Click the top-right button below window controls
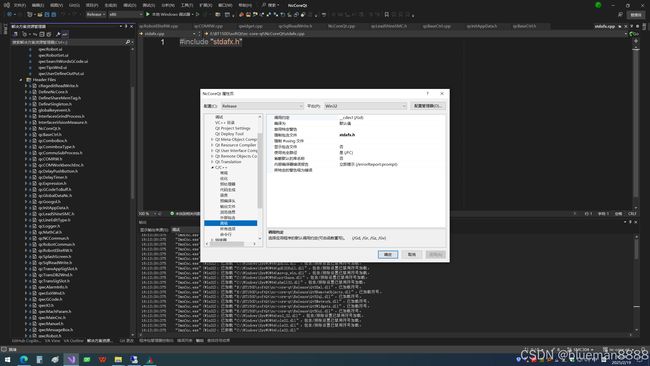Screen dimensions: 650x366 pyautogui.click(x=635, y=15)
